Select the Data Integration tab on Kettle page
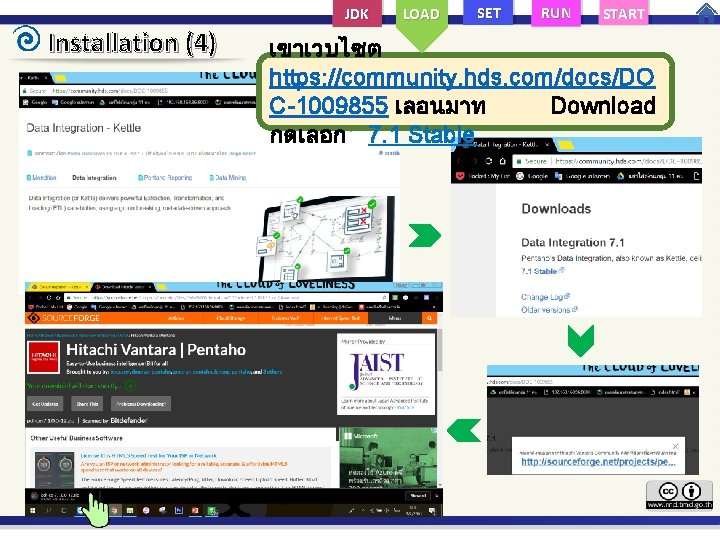 94,178
